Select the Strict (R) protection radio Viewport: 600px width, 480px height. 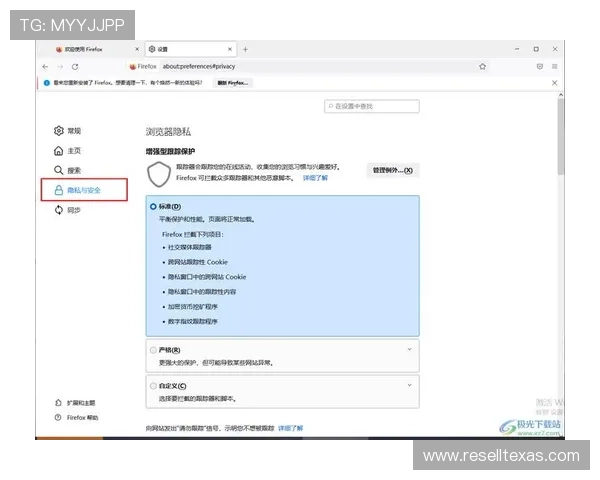click(x=153, y=350)
